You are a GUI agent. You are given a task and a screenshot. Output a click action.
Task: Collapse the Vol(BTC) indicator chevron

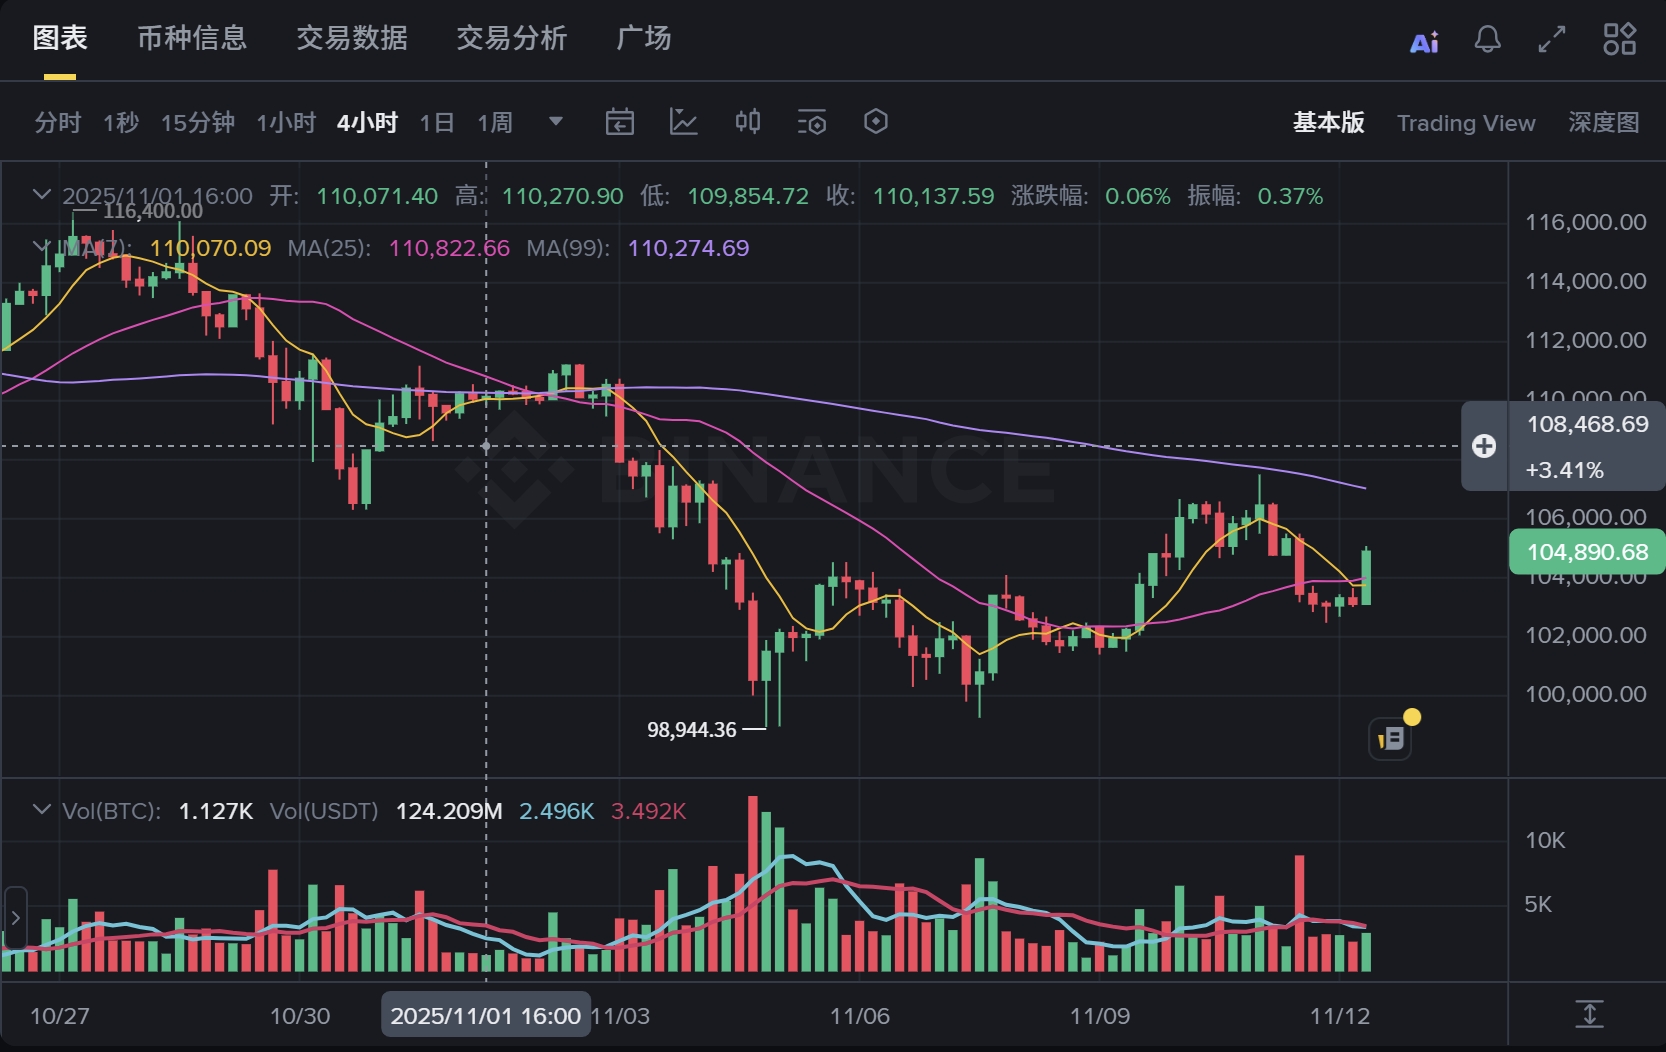point(41,810)
